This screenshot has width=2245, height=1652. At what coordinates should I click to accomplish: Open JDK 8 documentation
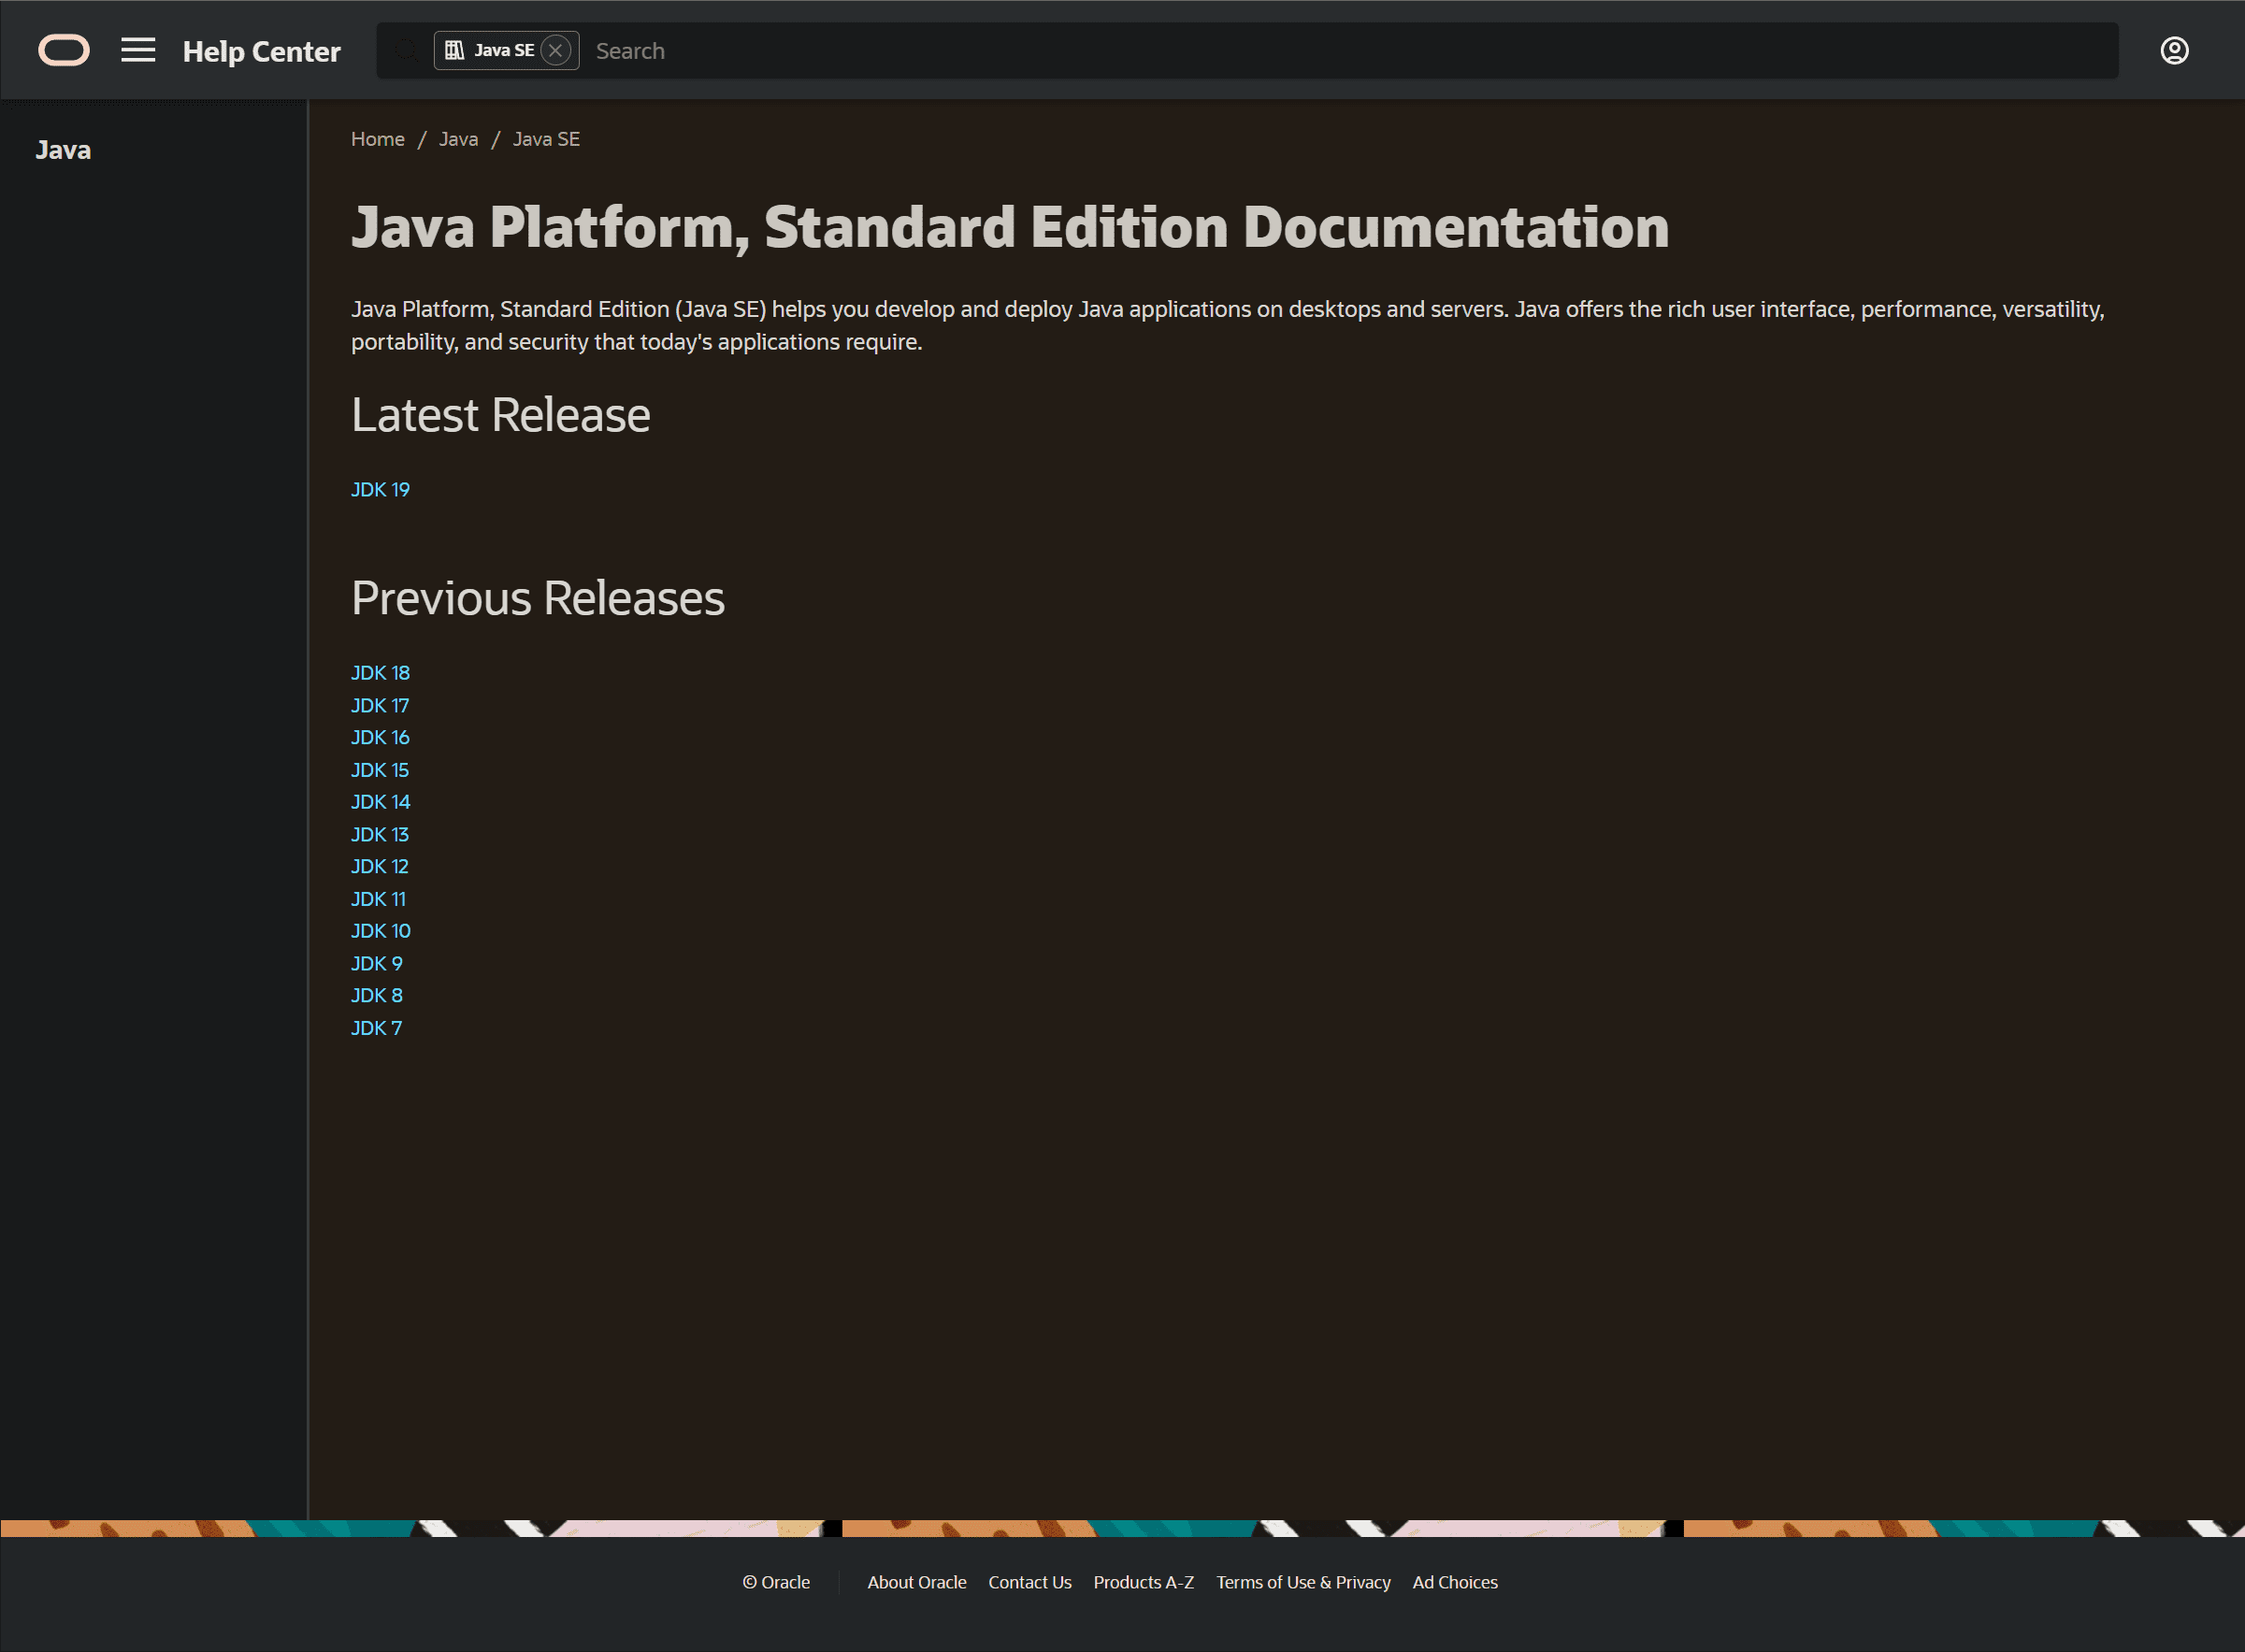tap(376, 995)
